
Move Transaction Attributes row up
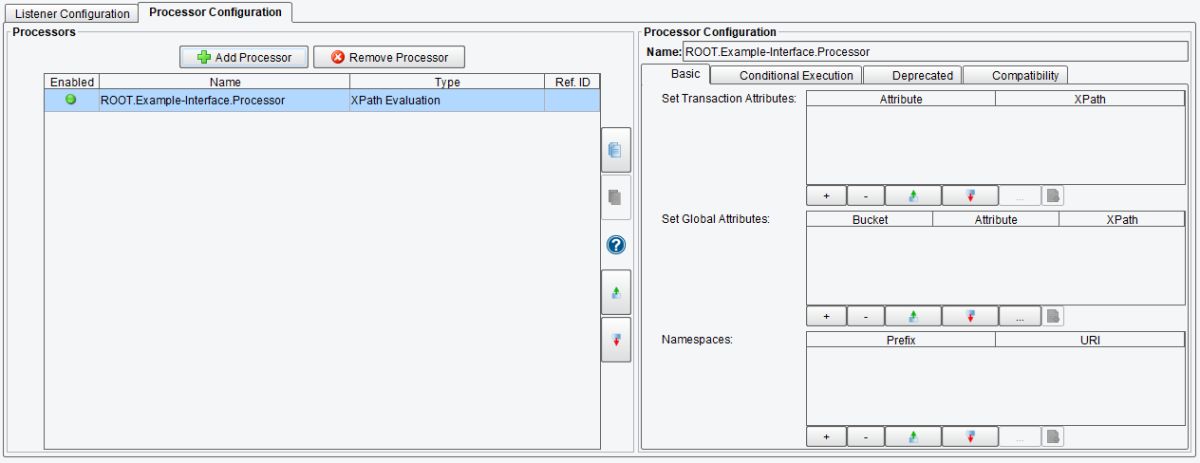point(912,197)
